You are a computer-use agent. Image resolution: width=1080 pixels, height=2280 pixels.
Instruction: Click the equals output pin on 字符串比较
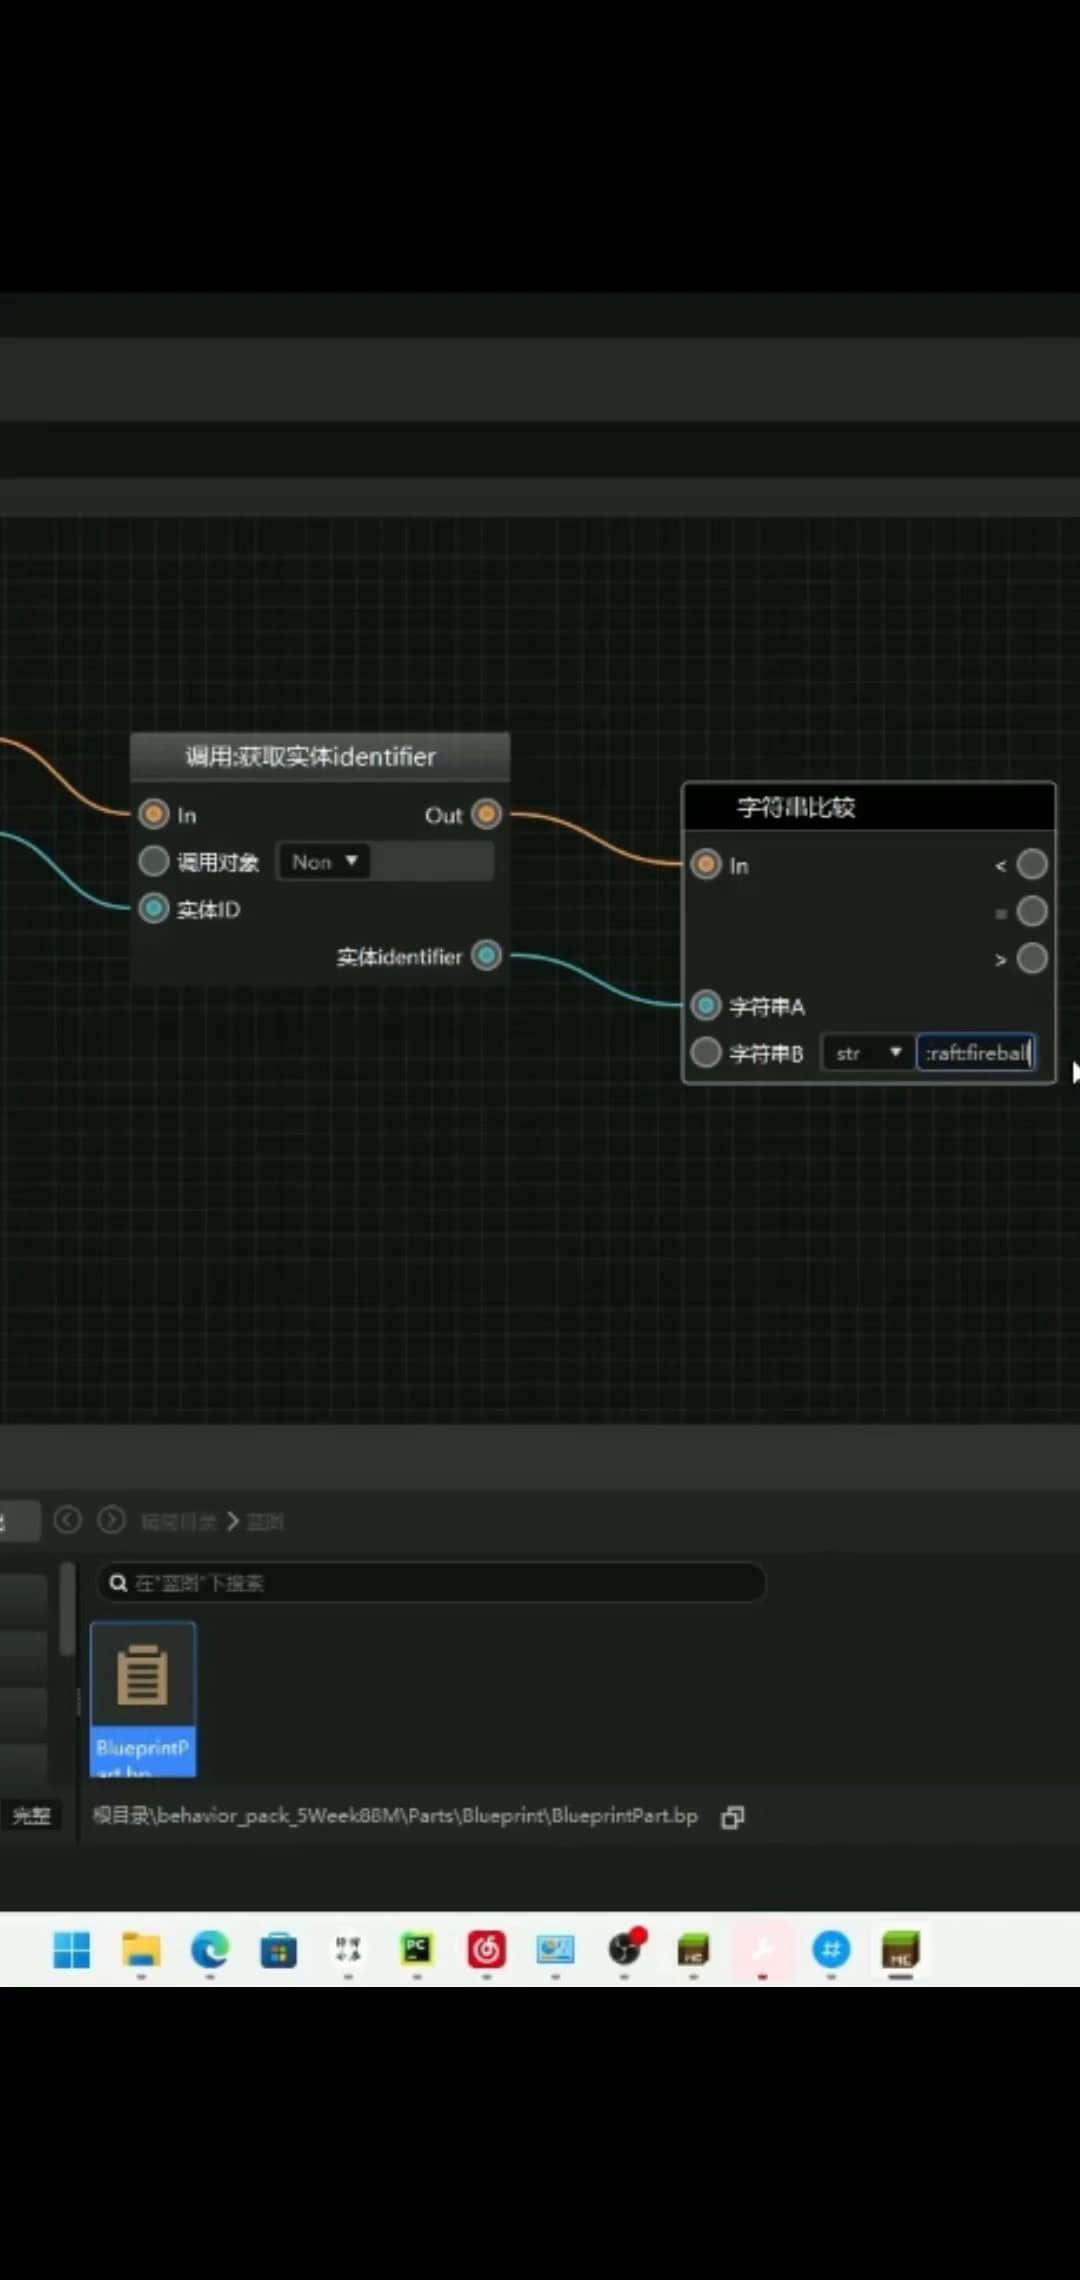1031,911
